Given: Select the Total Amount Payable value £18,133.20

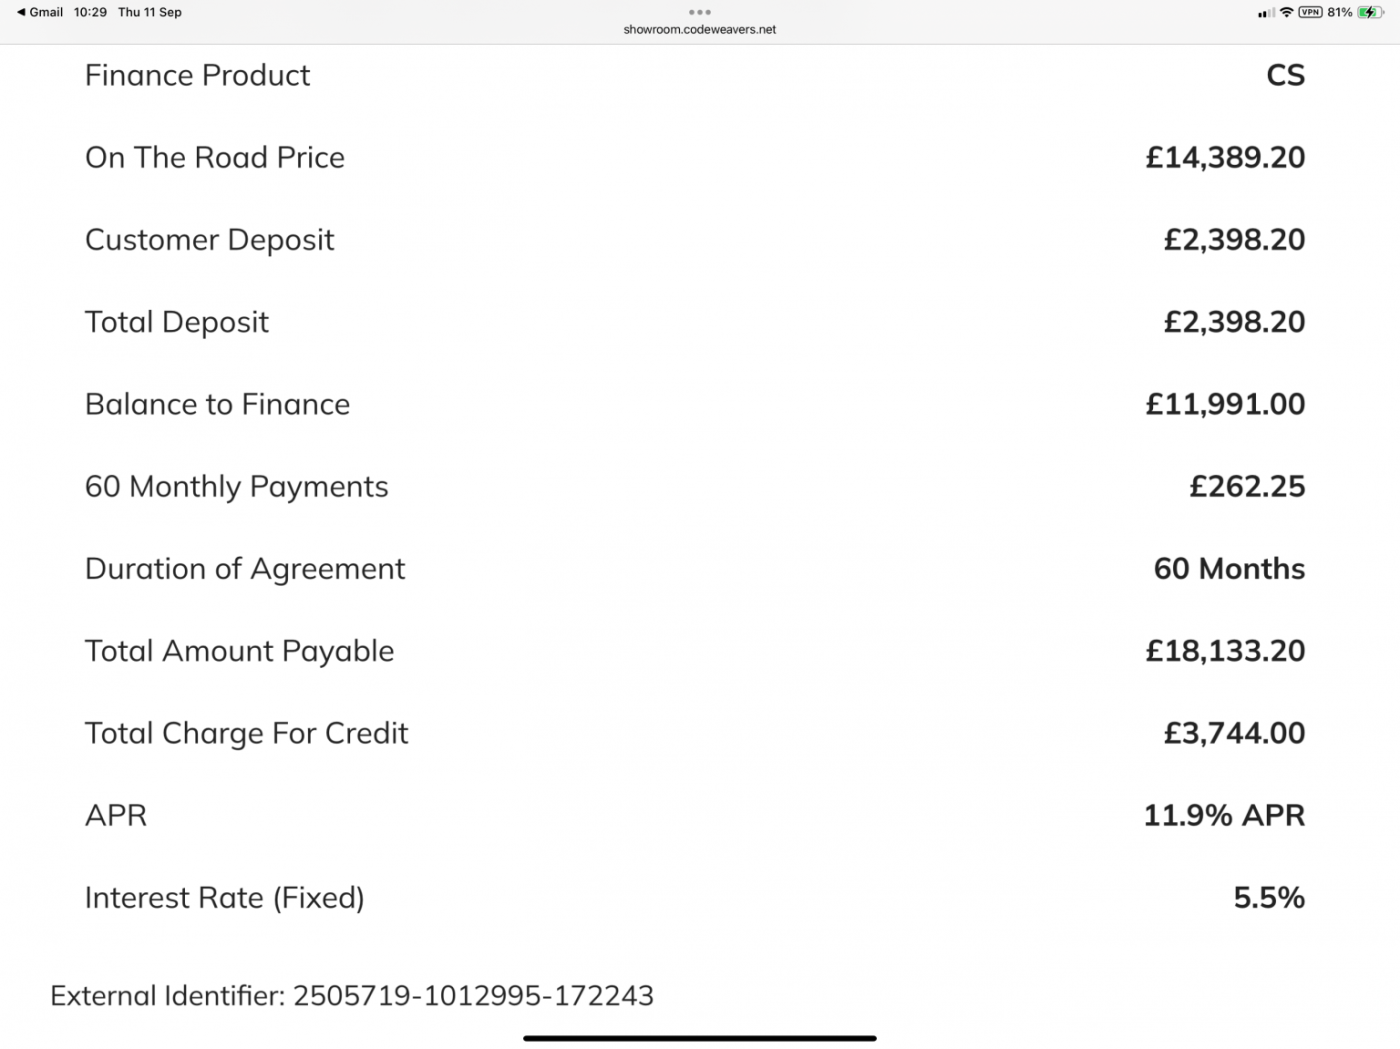Looking at the screenshot, I should click(1225, 651).
